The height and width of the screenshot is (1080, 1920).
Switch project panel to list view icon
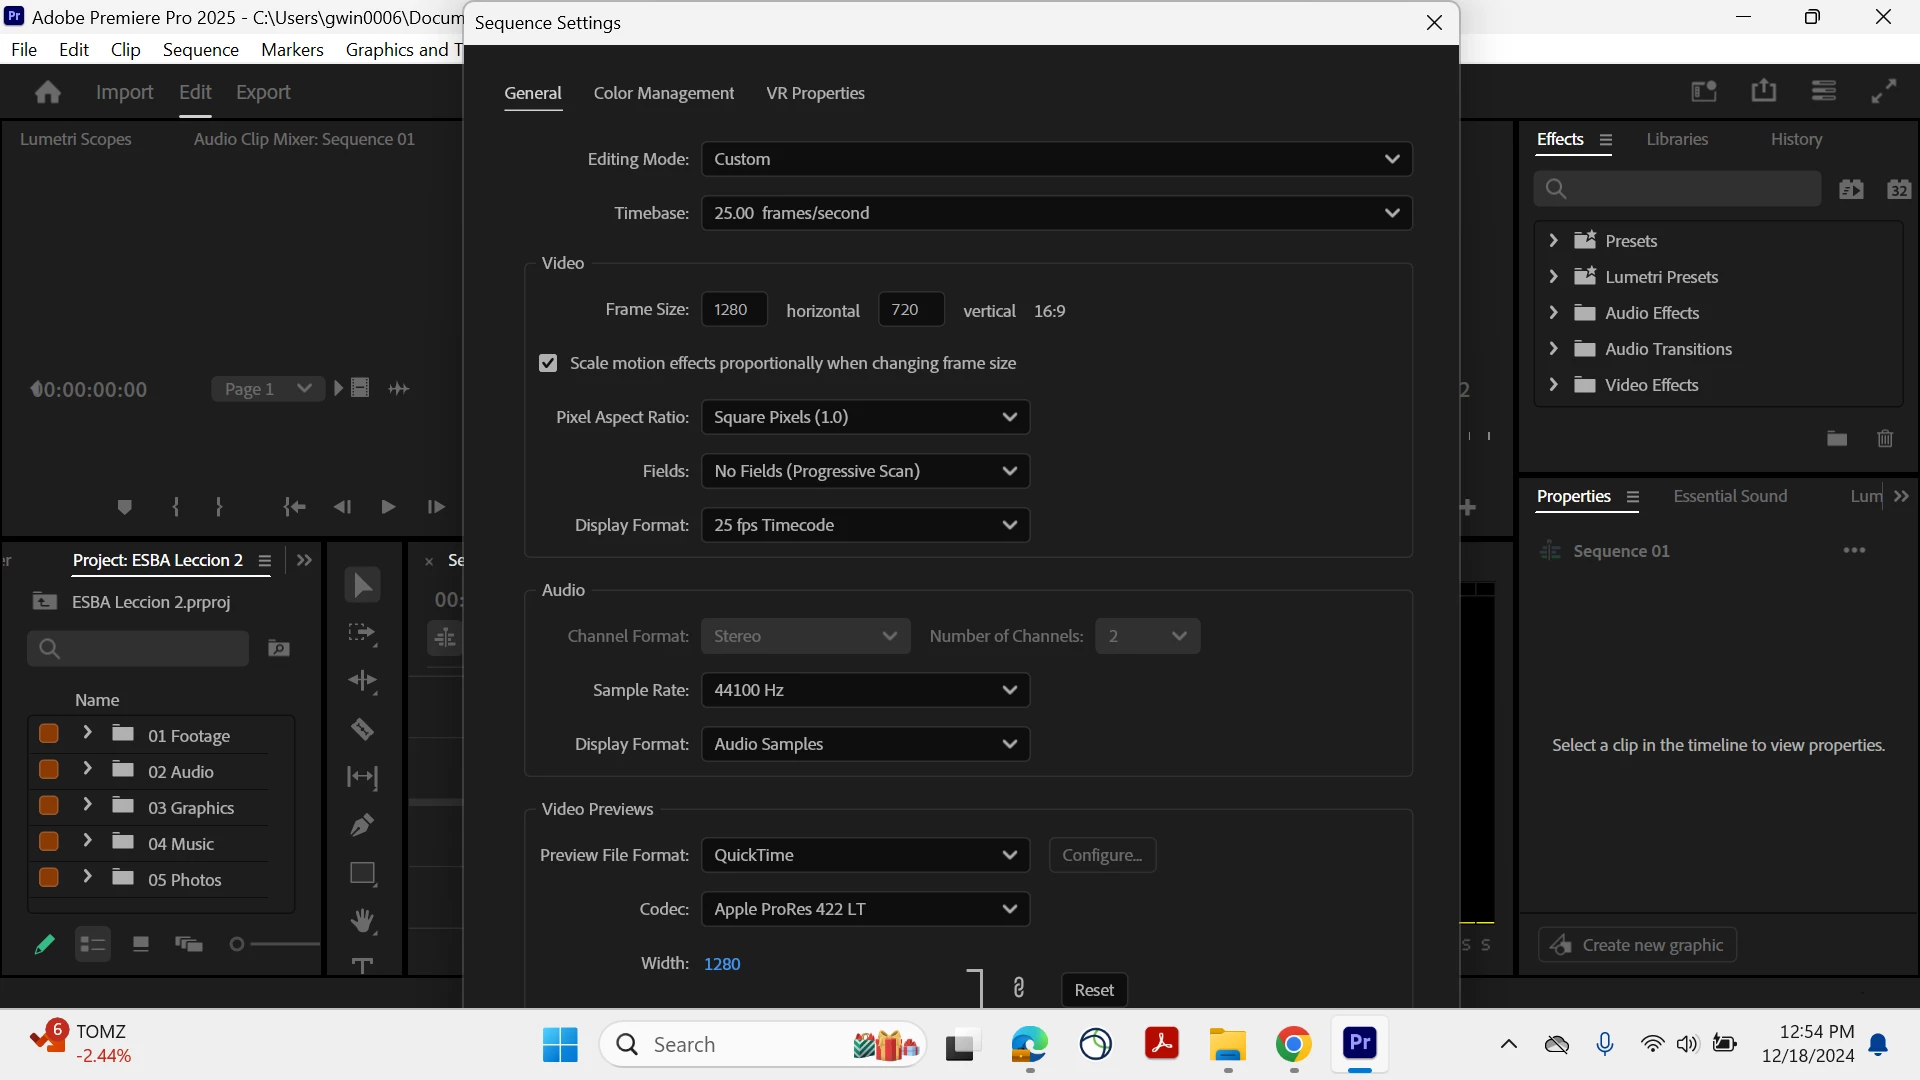click(93, 944)
